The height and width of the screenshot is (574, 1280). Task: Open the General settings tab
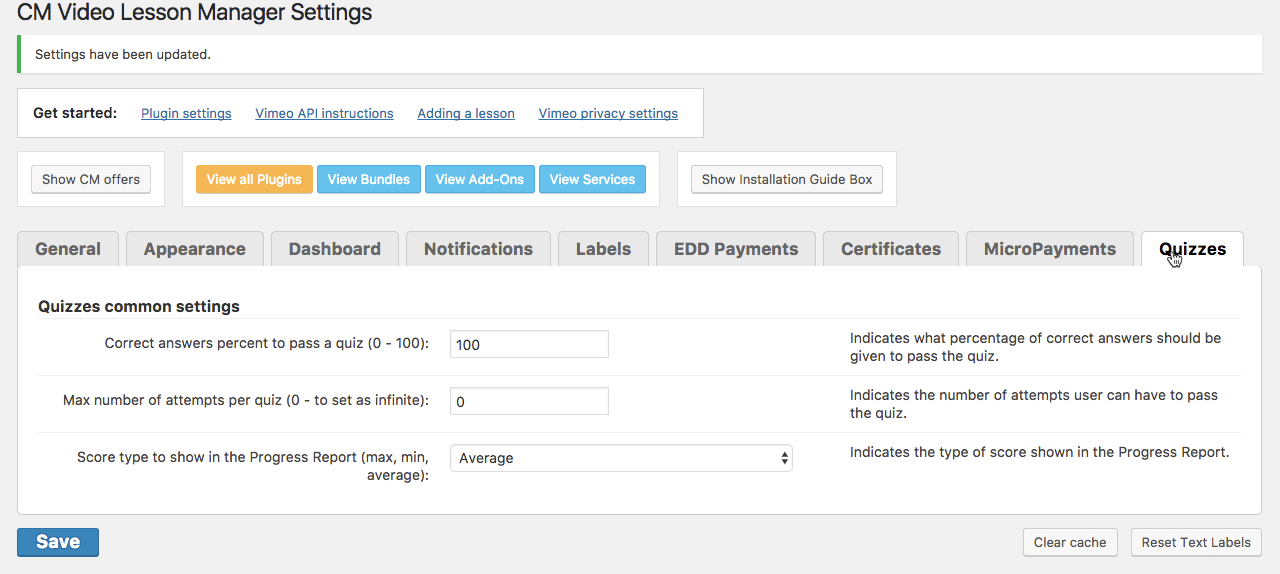pyautogui.click(x=68, y=249)
